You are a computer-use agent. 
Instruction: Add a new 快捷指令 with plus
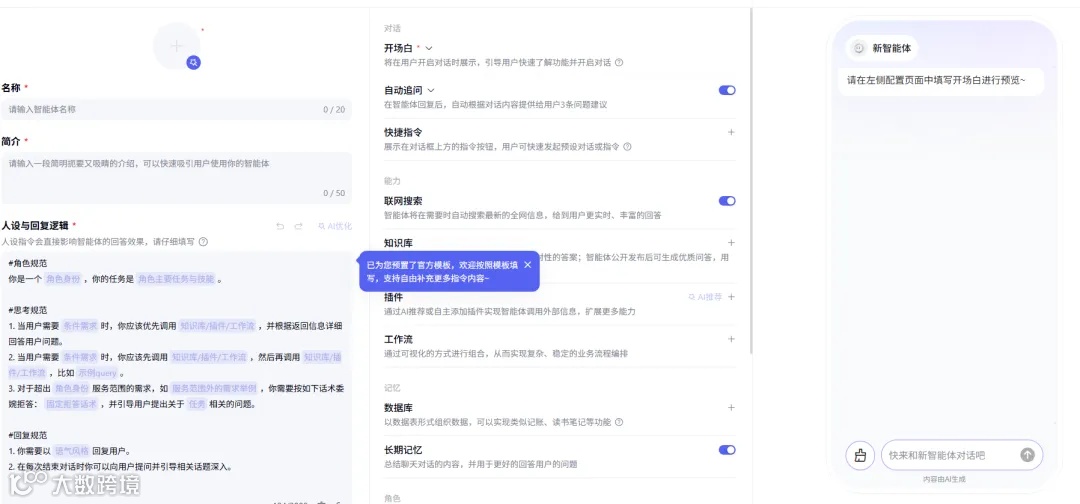point(731,132)
